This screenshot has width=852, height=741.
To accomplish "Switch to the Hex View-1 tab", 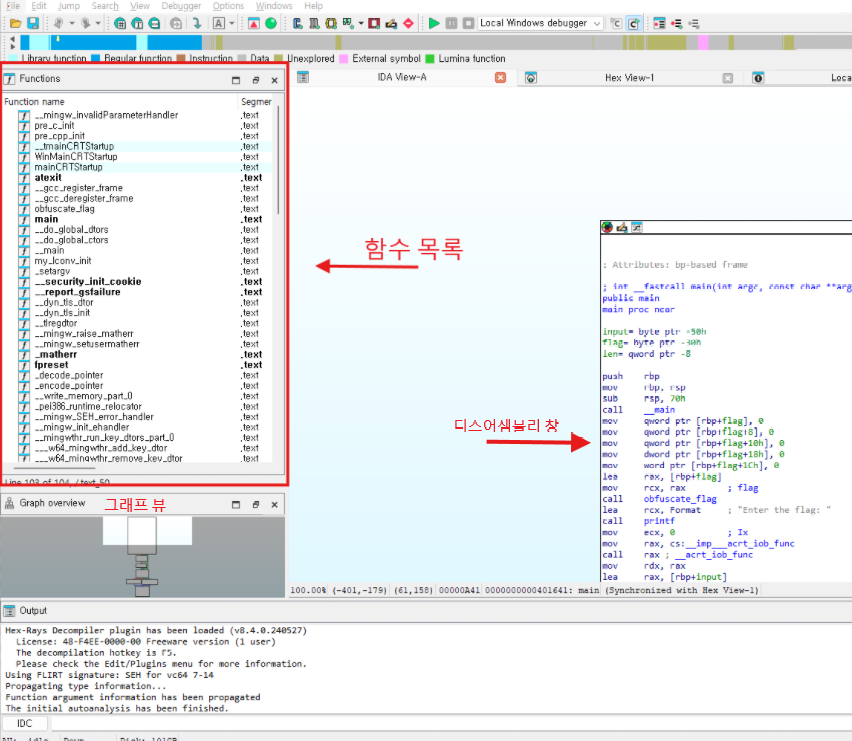I will tap(629, 78).
